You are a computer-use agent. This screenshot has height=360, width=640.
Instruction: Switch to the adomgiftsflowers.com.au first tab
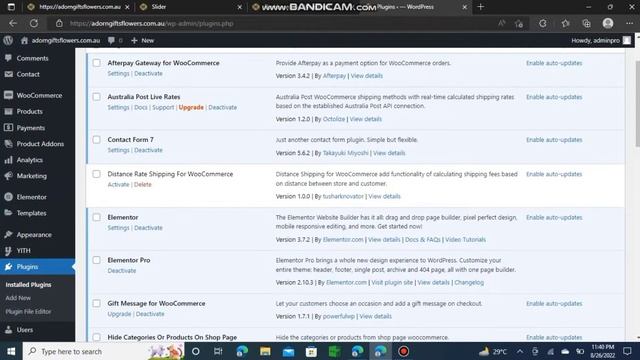click(x=78, y=7)
